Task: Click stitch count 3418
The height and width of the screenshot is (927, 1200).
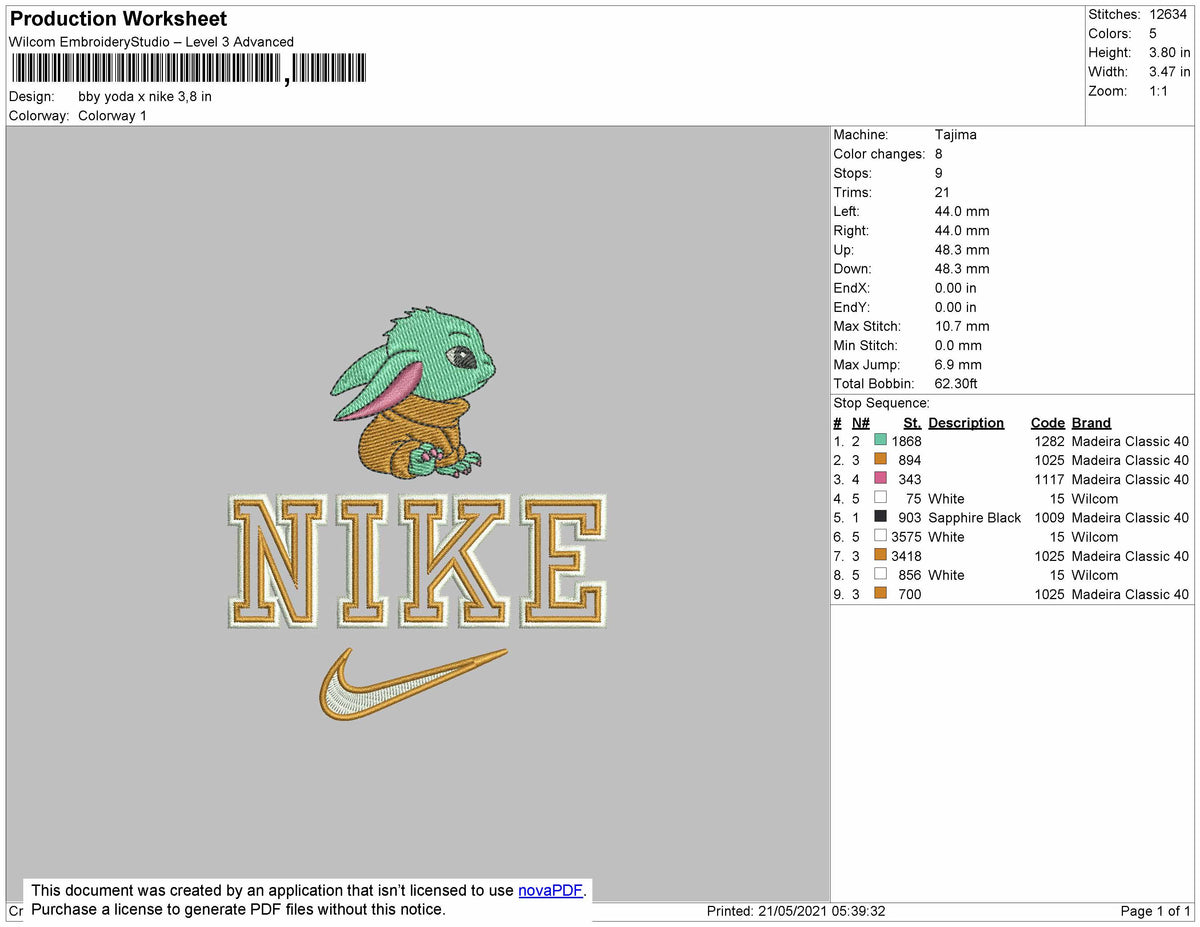Action: 906,555
